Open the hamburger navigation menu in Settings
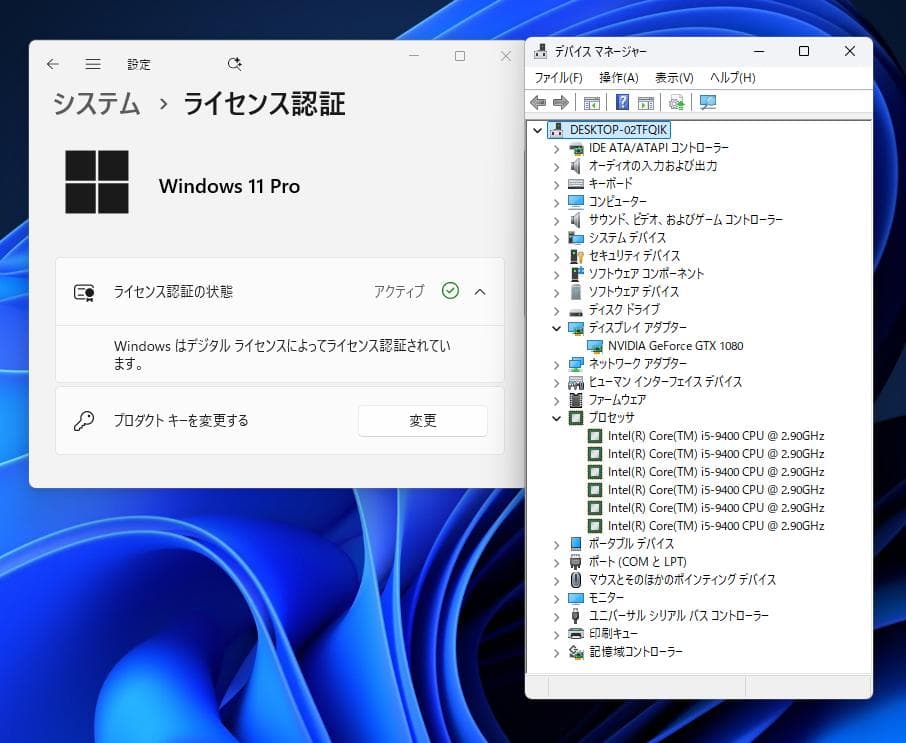Viewport: 906px width, 743px height. point(93,62)
